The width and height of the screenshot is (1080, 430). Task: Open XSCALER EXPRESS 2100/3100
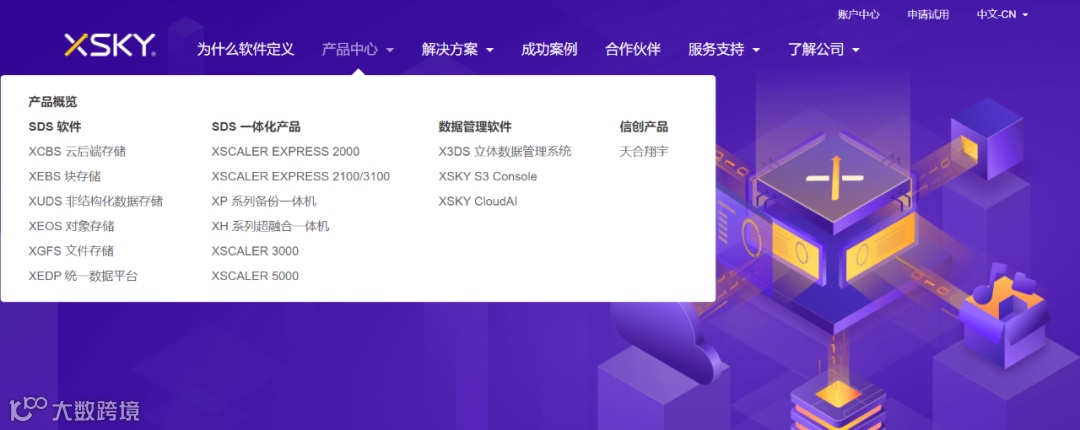point(301,176)
